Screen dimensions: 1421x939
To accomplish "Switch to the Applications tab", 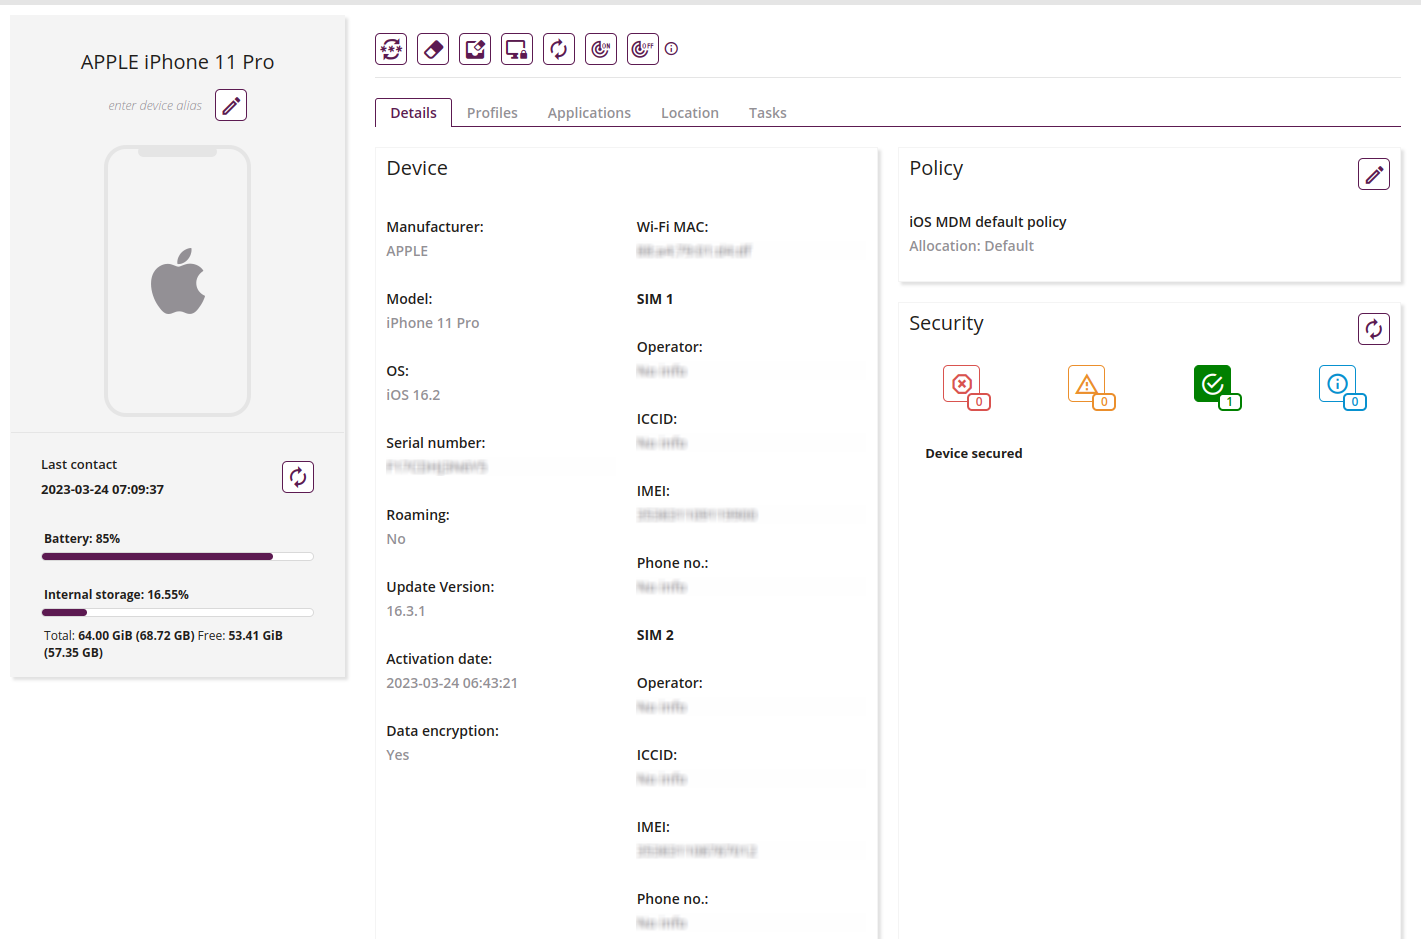I will tap(589, 113).
